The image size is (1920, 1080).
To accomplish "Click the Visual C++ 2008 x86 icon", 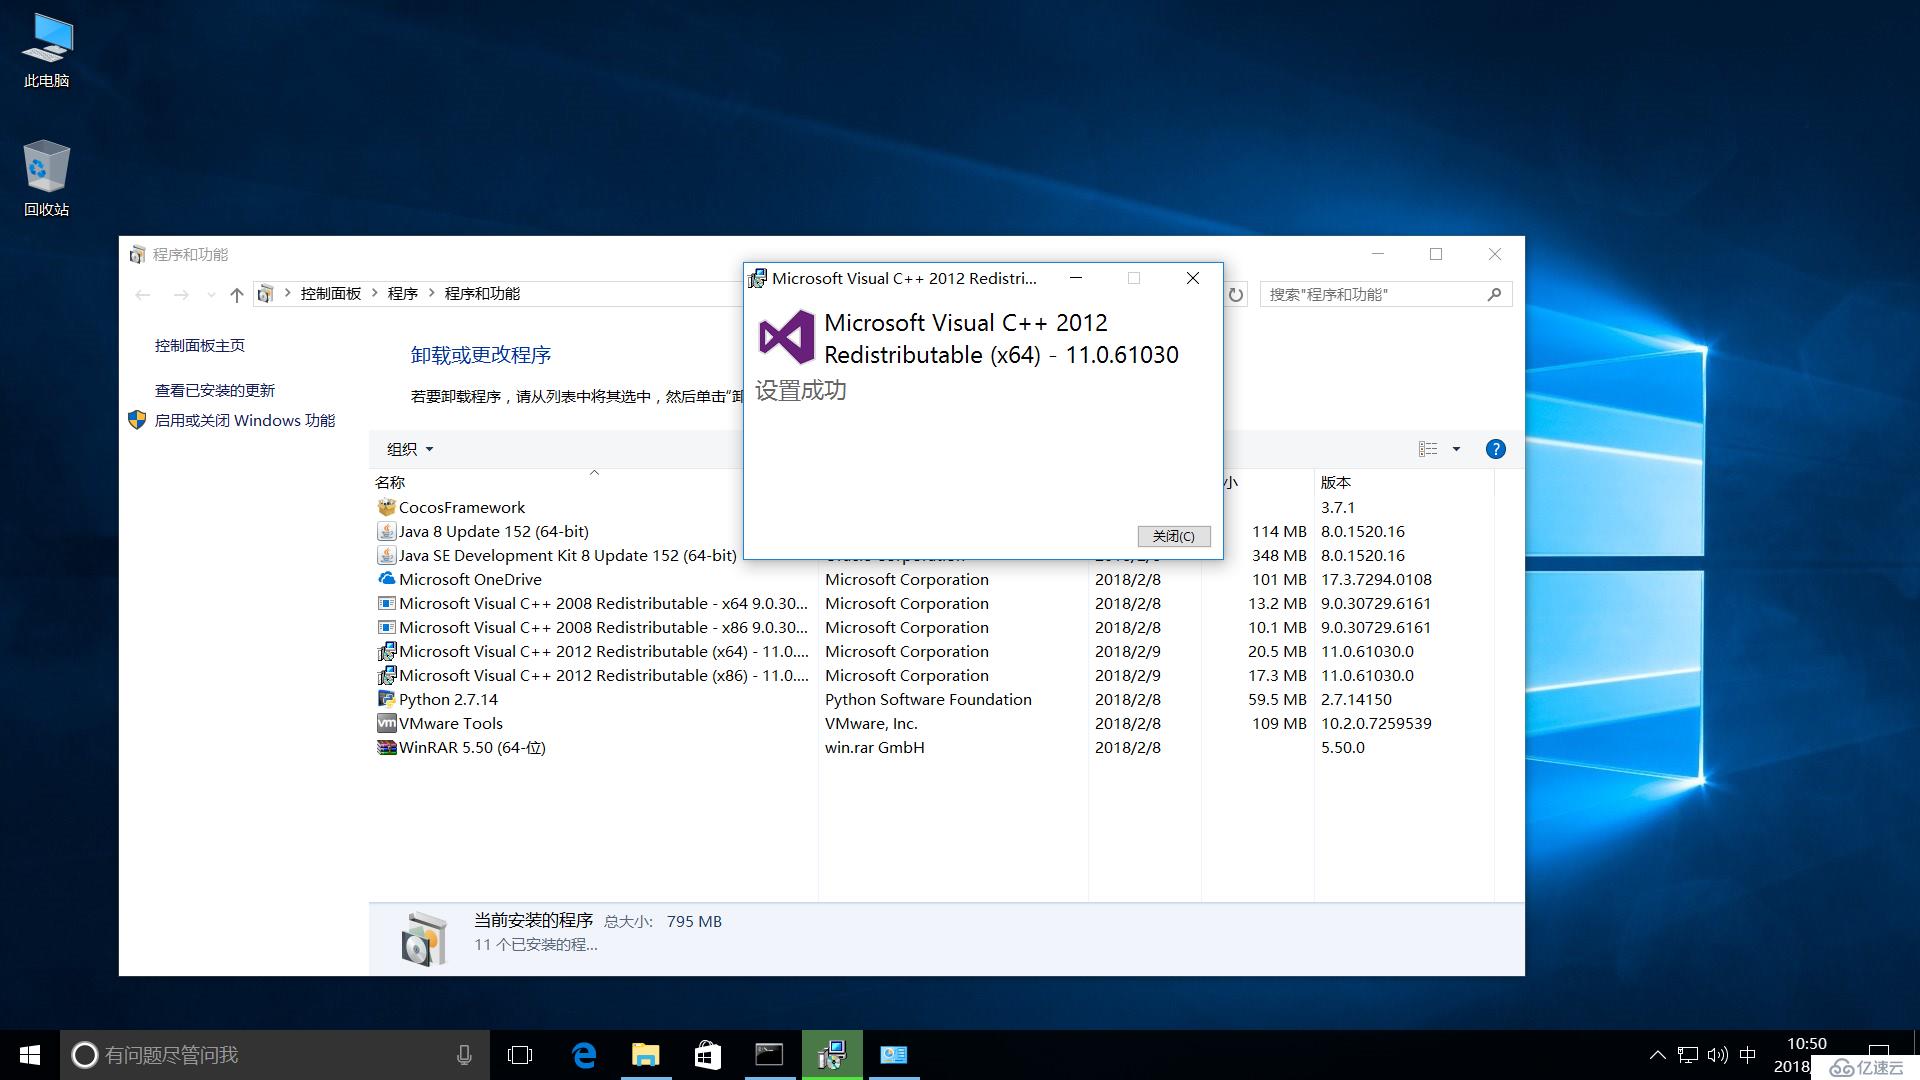I will coord(386,627).
